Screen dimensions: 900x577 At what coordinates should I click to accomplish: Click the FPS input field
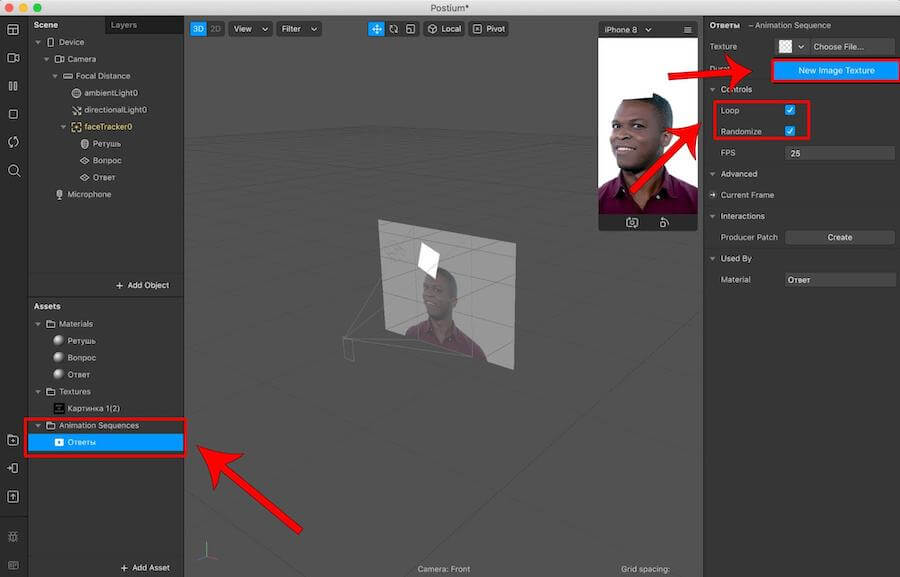839,153
